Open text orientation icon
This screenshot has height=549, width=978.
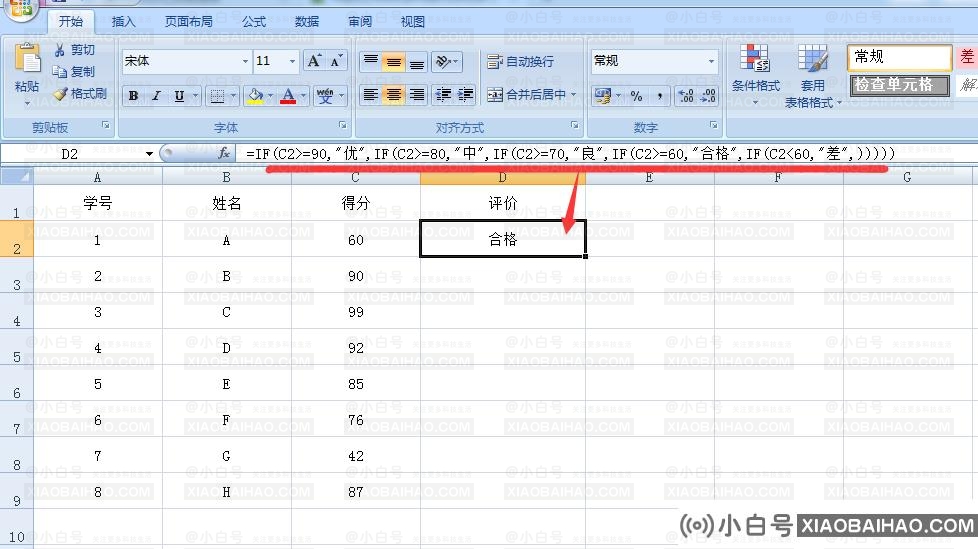coord(442,61)
